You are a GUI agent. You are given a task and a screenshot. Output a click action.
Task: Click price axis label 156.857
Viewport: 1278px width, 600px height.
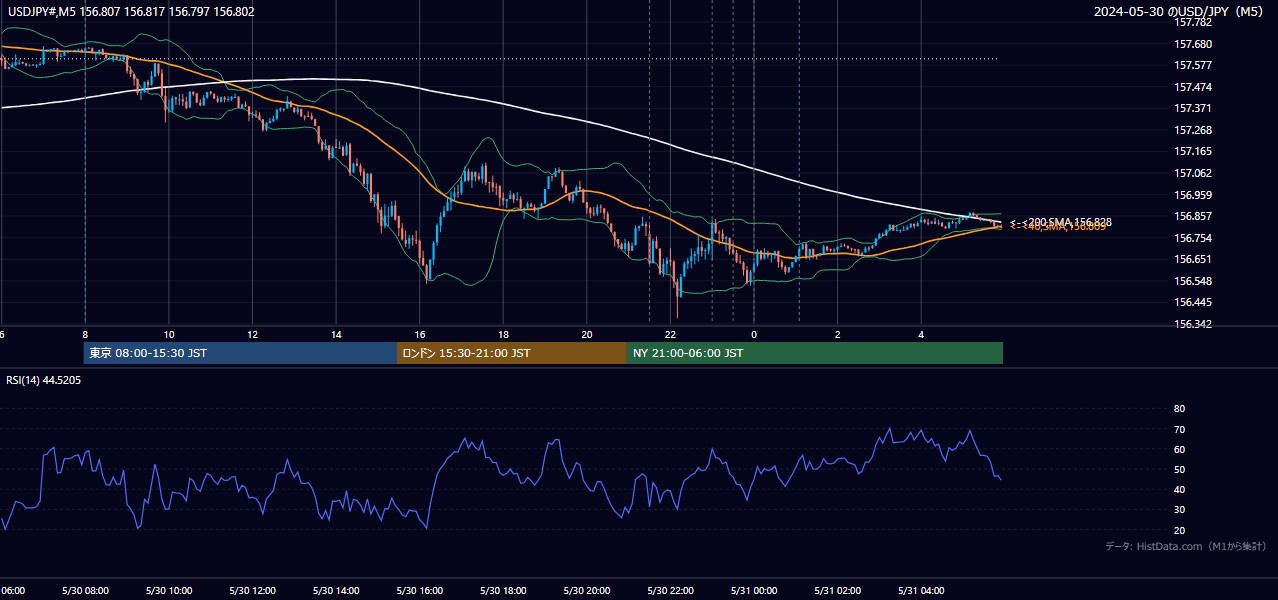tap(1193, 216)
